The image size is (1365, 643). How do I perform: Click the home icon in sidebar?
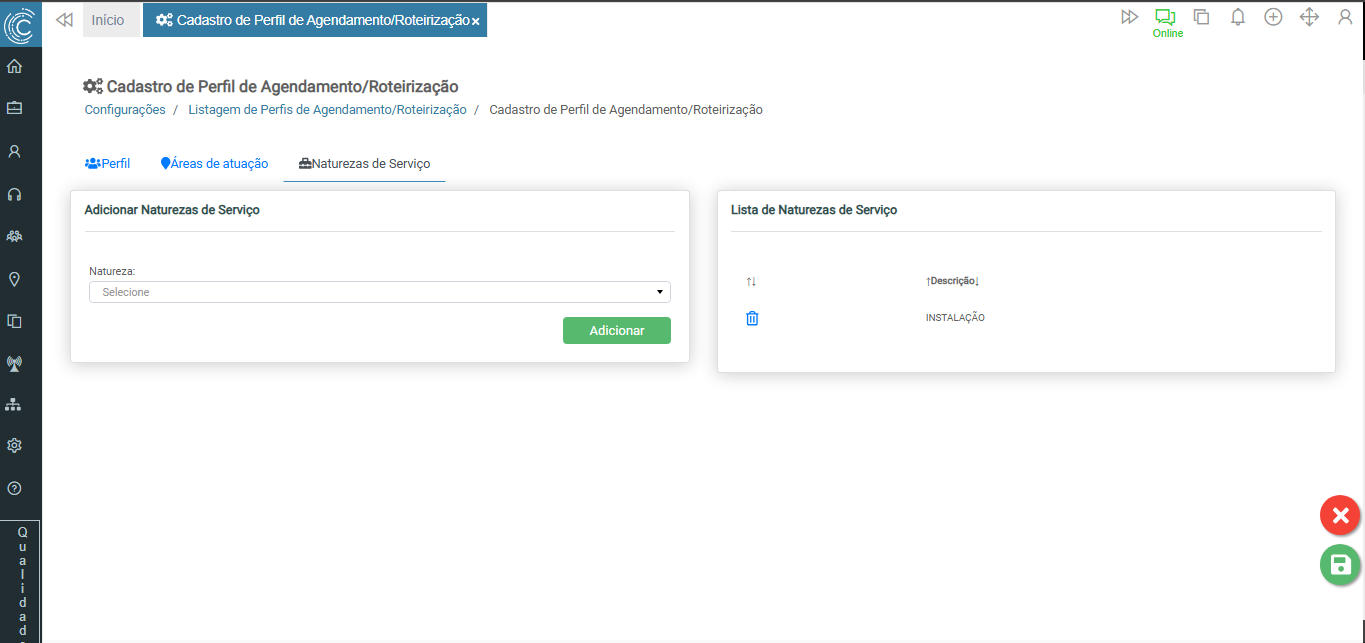tap(14, 67)
